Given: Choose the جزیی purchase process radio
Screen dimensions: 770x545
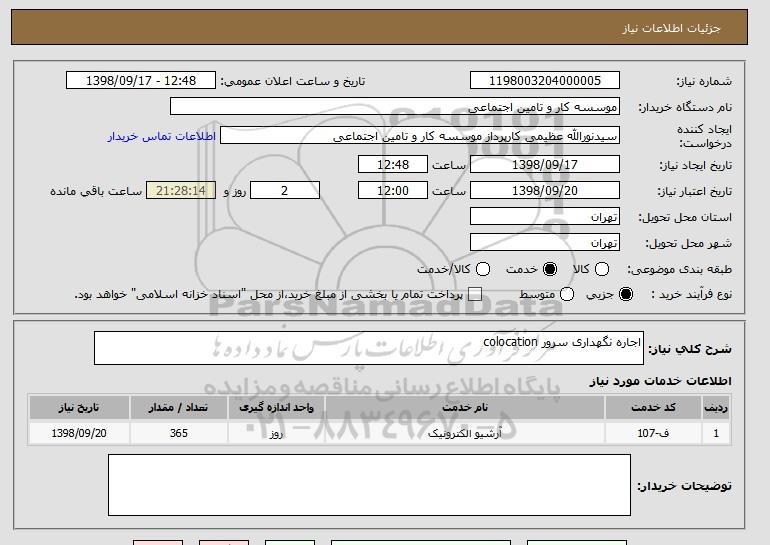Looking at the screenshot, I should tap(626, 294).
